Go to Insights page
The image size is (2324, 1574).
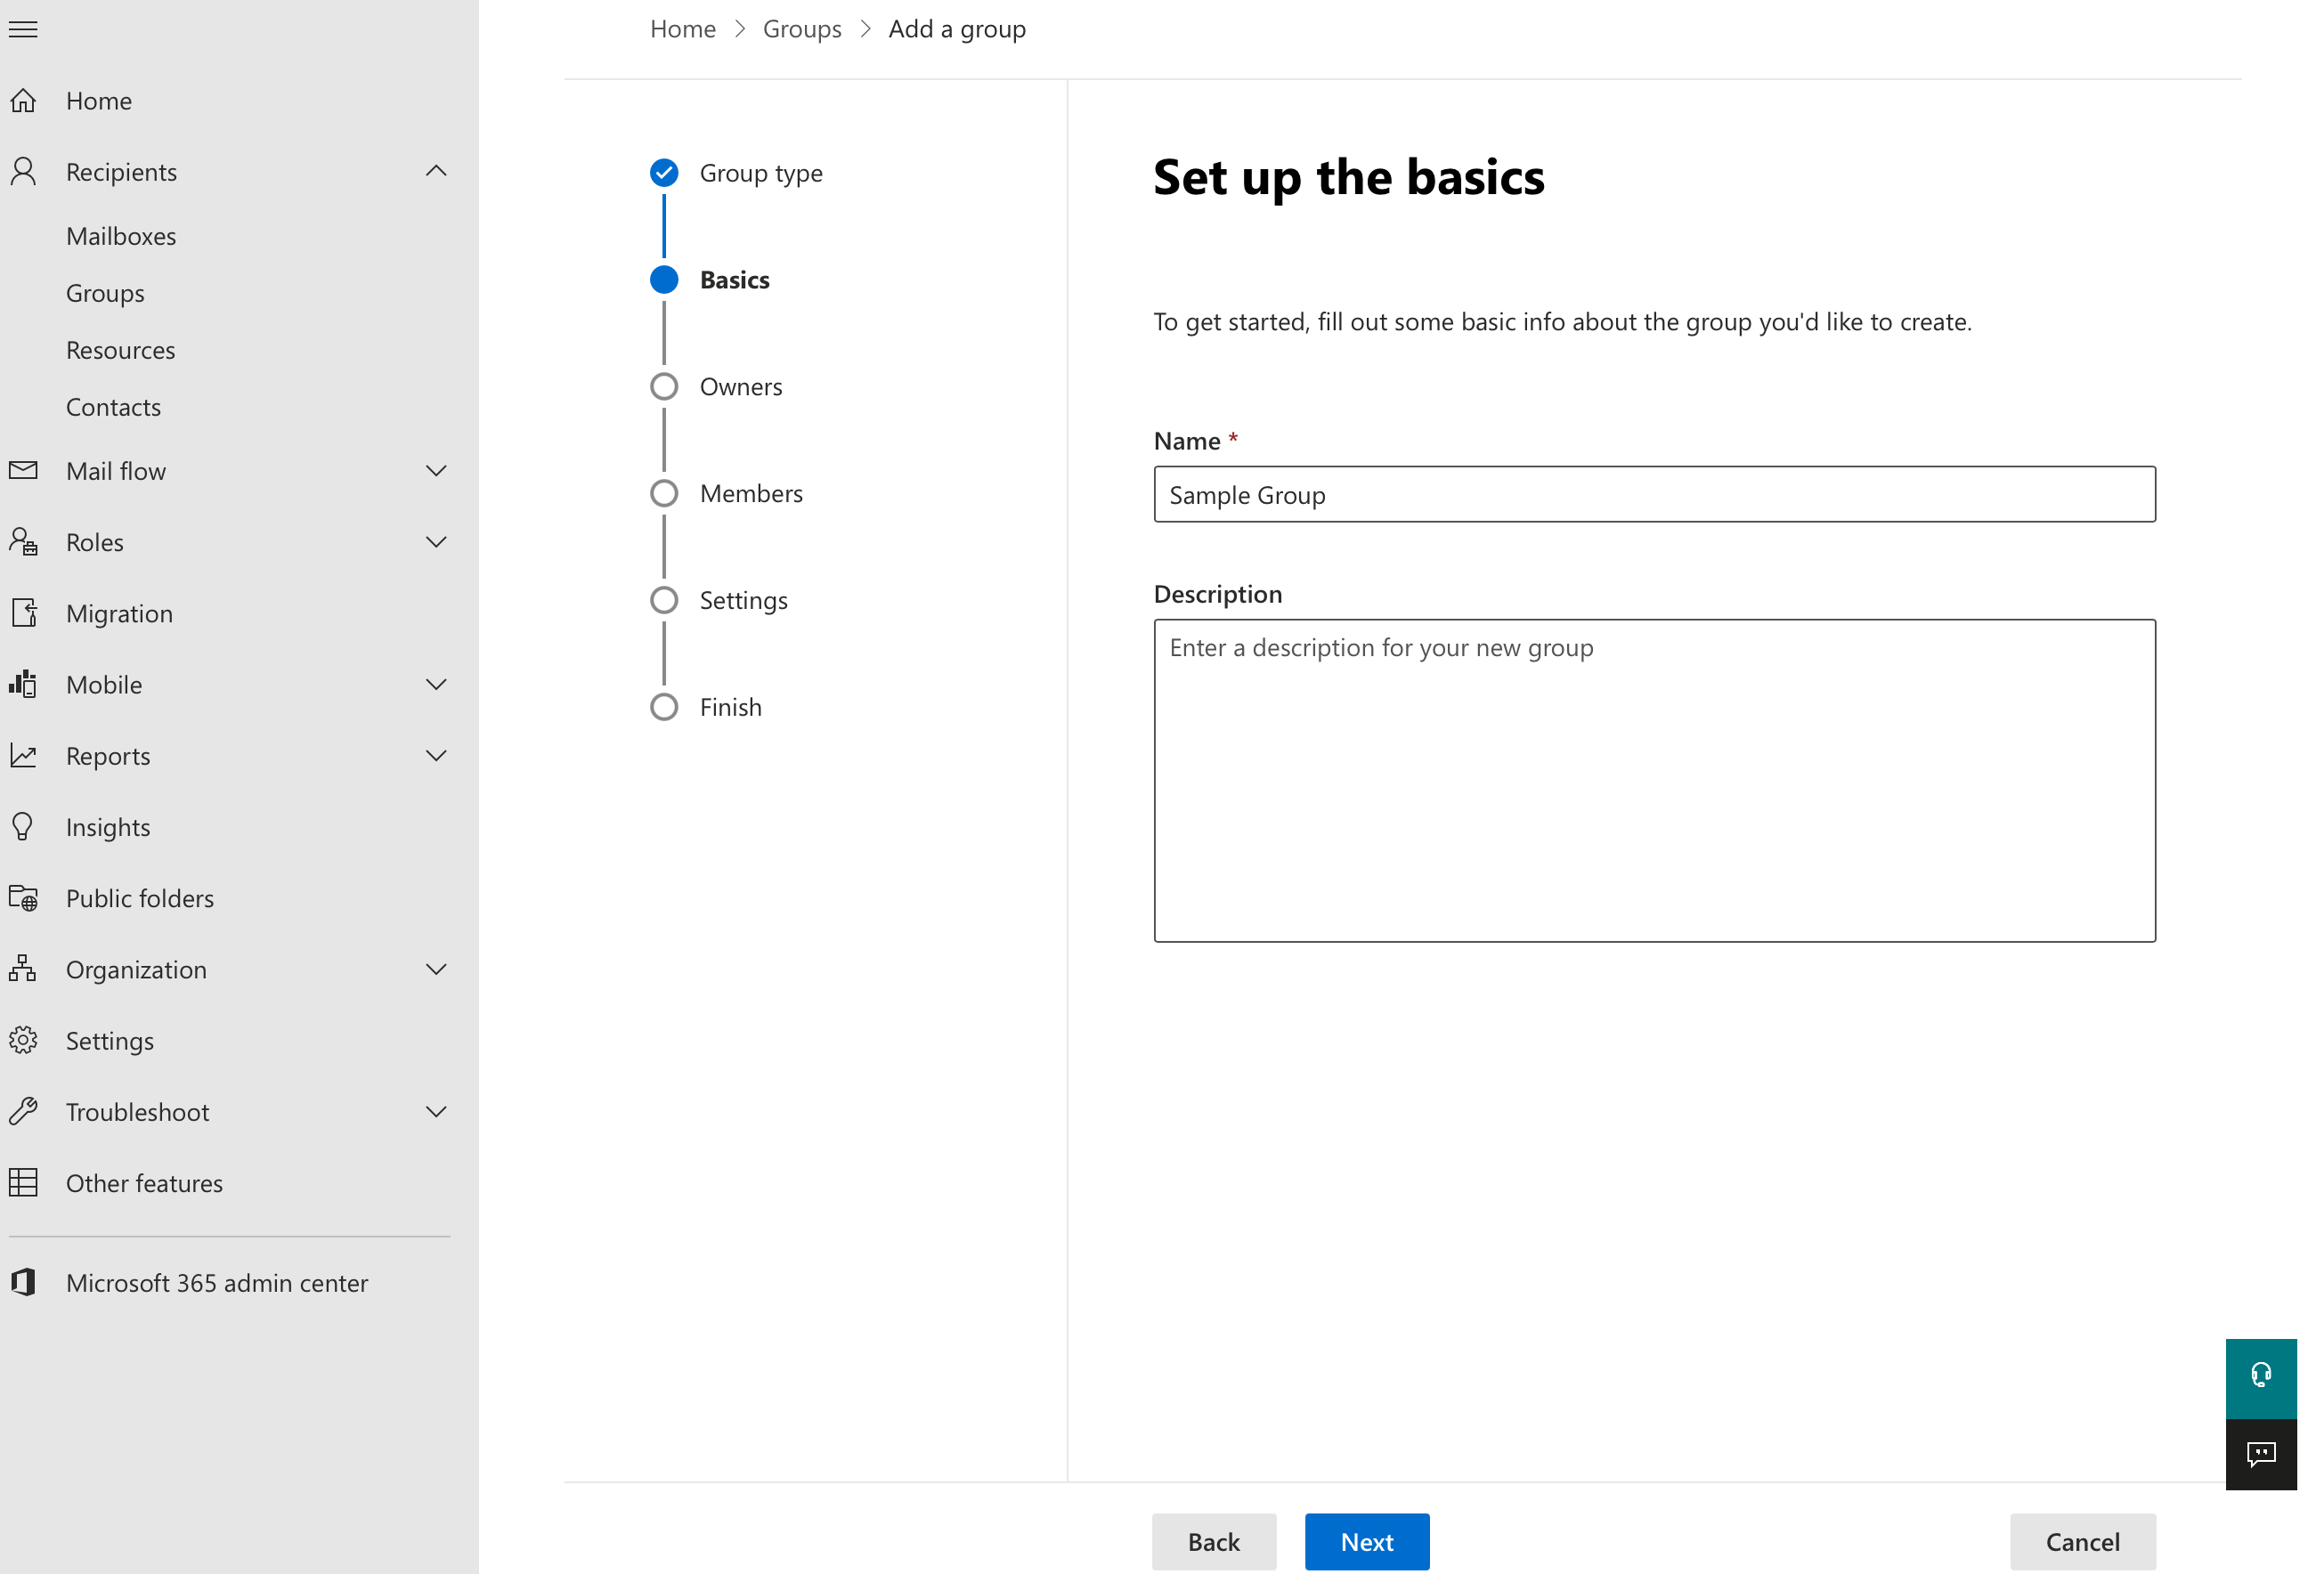coord(108,827)
